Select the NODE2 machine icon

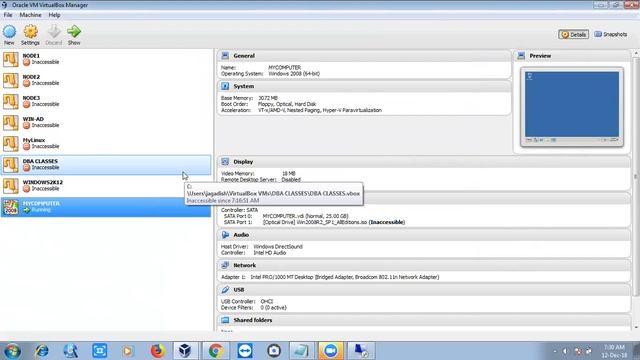point(11,80)
